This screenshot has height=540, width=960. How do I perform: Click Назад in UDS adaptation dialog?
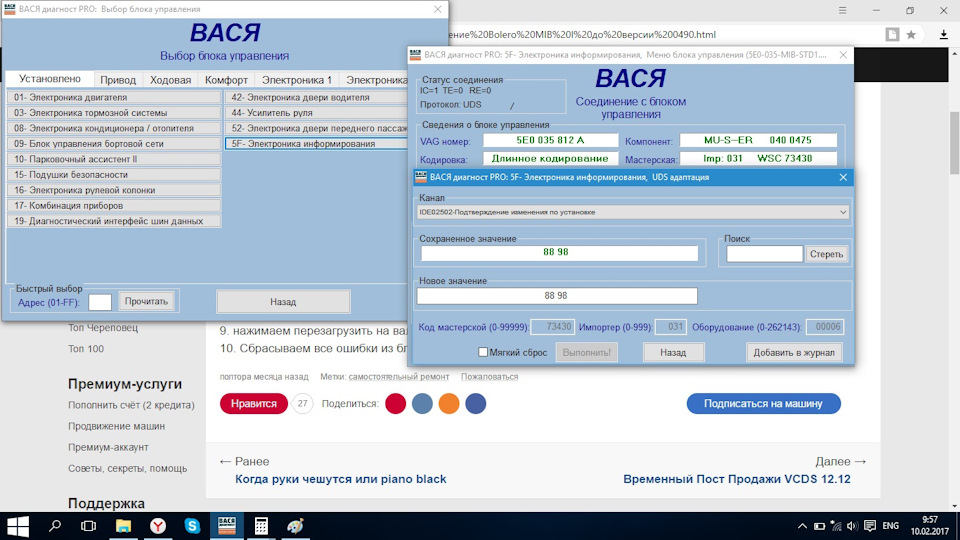673,353
